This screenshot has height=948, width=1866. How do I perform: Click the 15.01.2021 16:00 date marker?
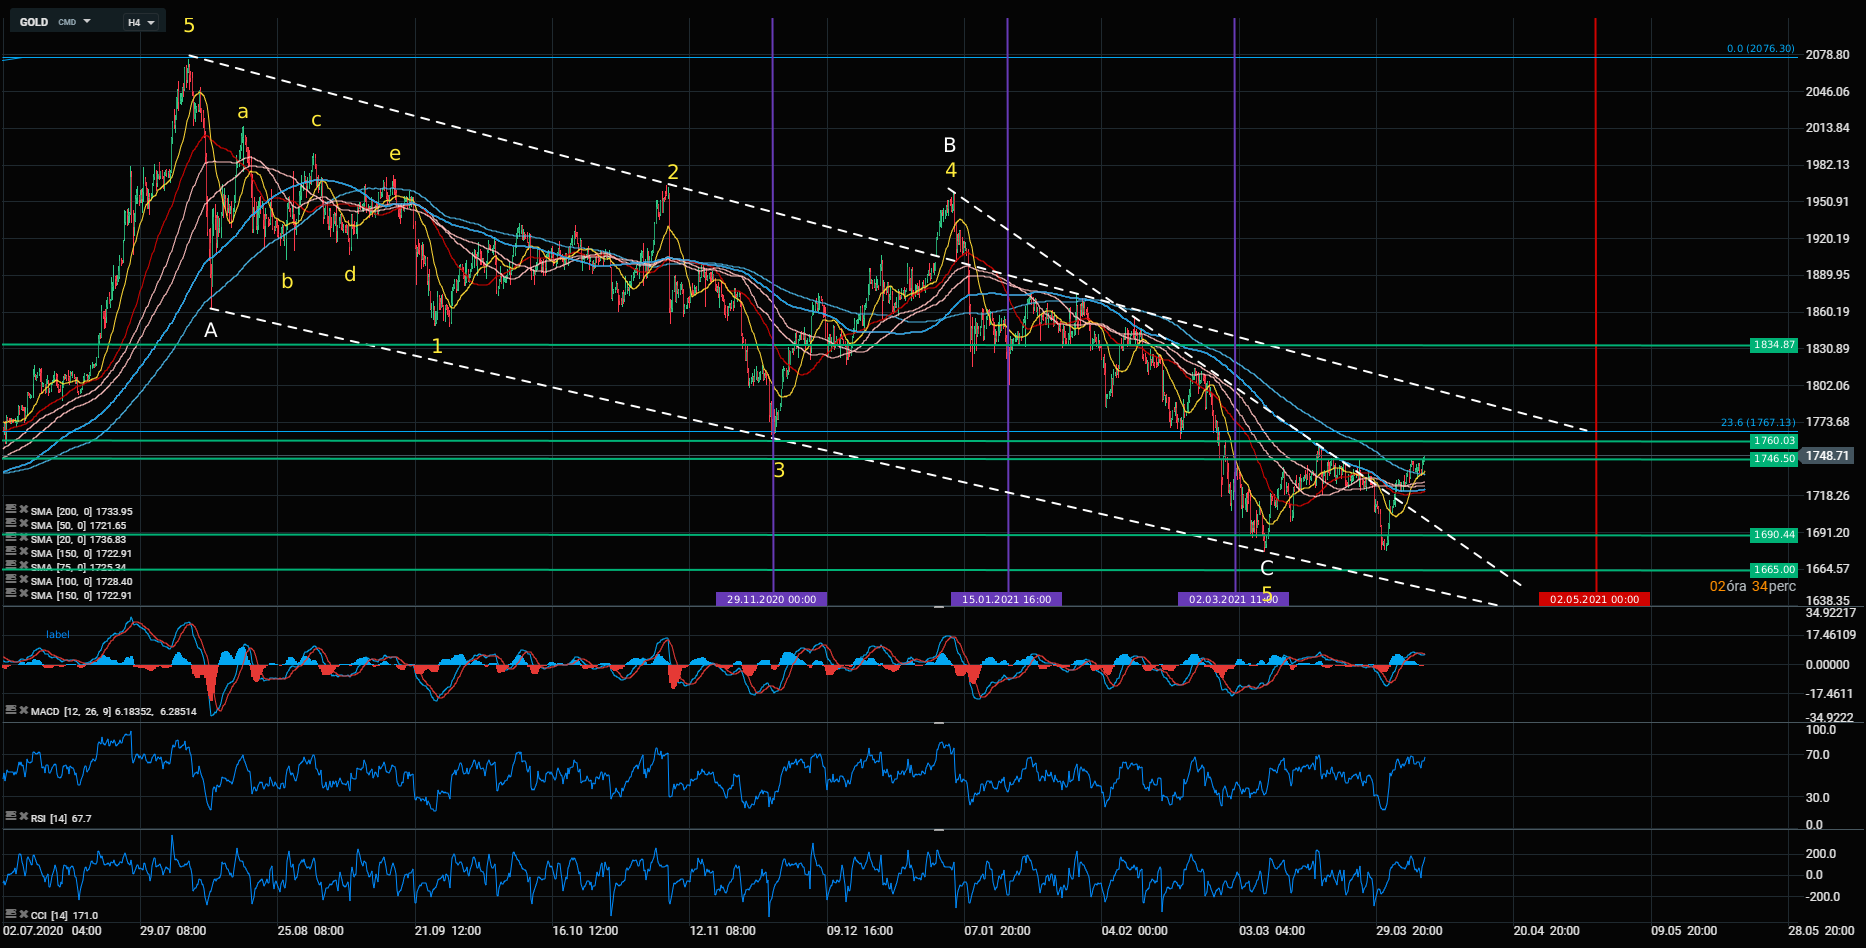coord(1006,599)
